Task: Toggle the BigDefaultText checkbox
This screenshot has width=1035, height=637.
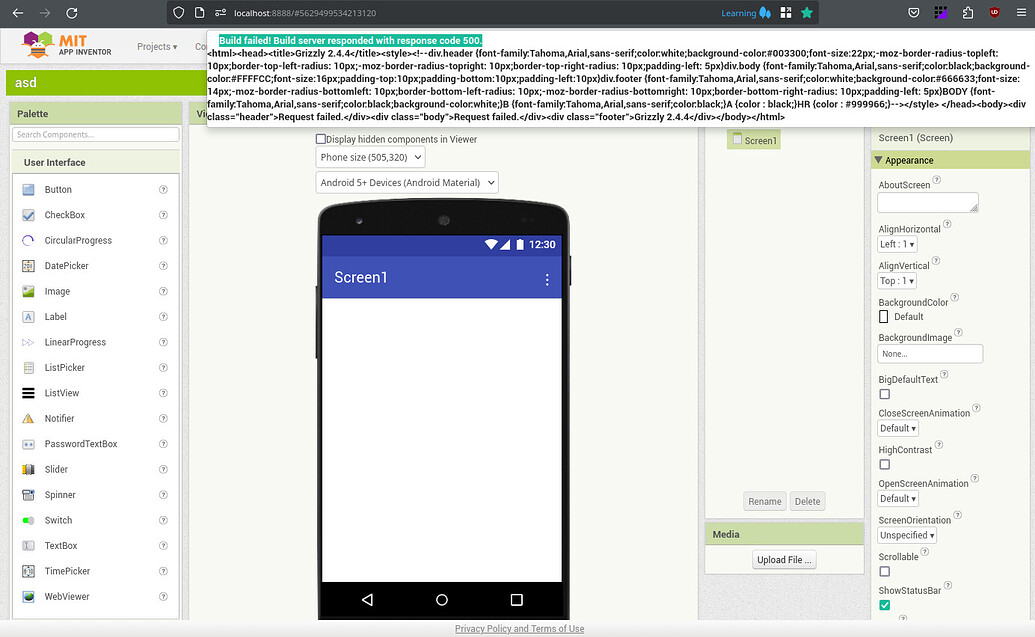Action: [x=884, y=394]
